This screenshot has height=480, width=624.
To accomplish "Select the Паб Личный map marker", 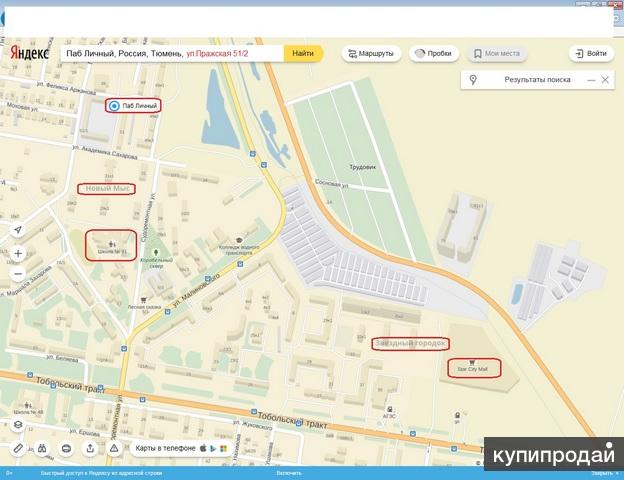I will [114, 105].
